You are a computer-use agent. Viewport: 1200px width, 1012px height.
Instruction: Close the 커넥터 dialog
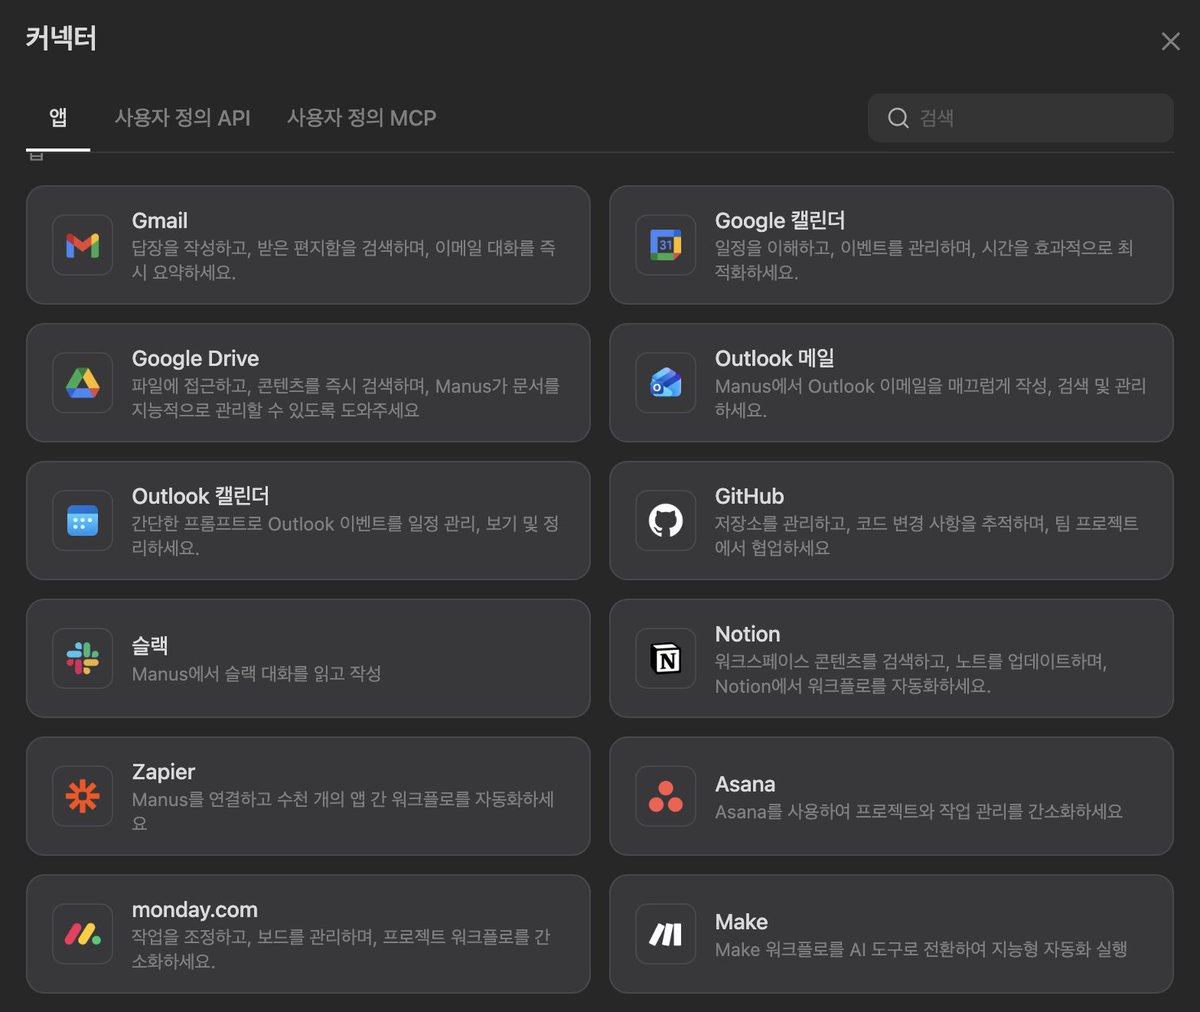point(1170,41)
